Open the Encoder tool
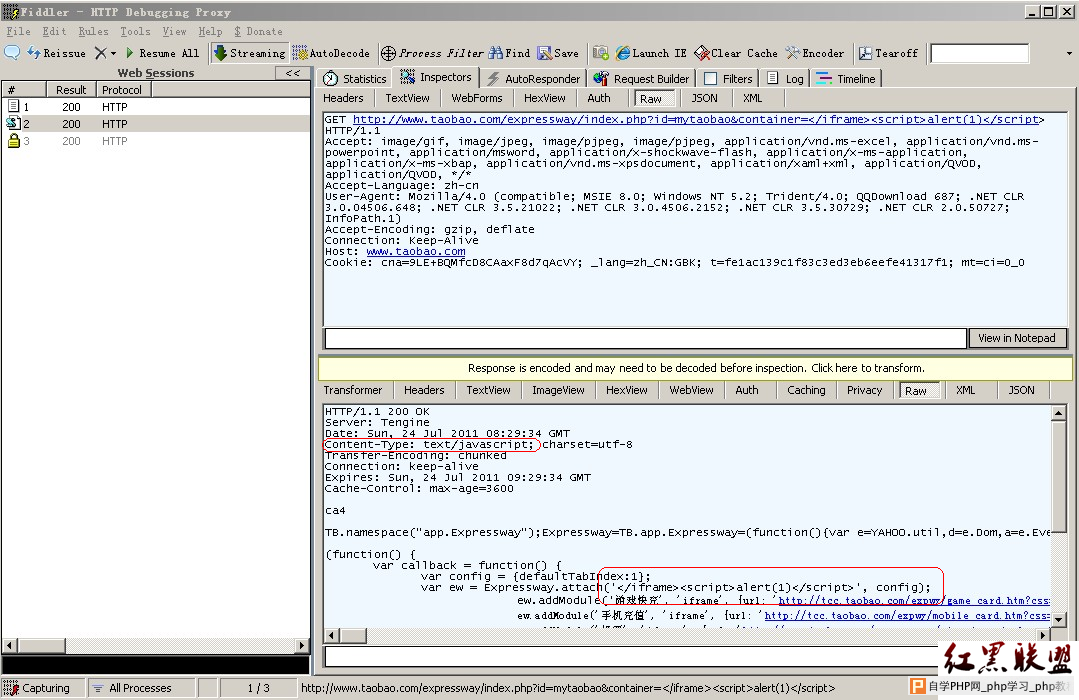This screenshot has height=700, width=1079. [x=815, y=53]
